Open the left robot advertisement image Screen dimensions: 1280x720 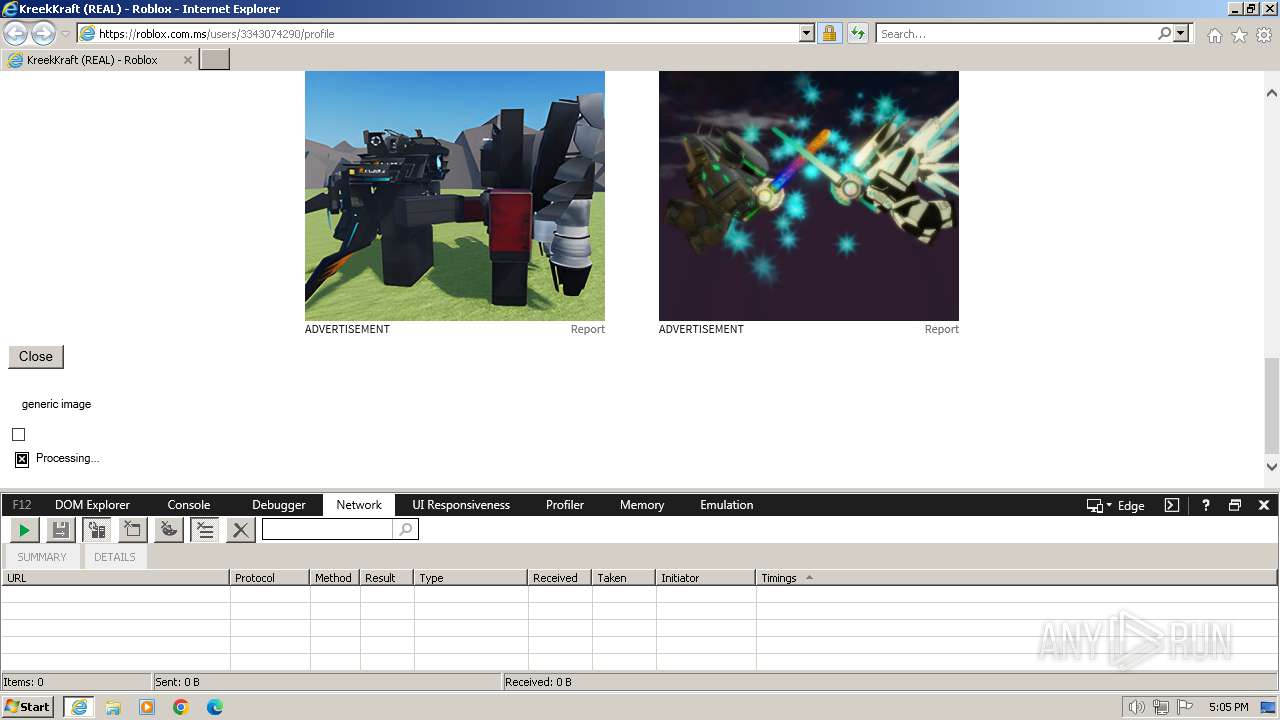click(455, 196)
